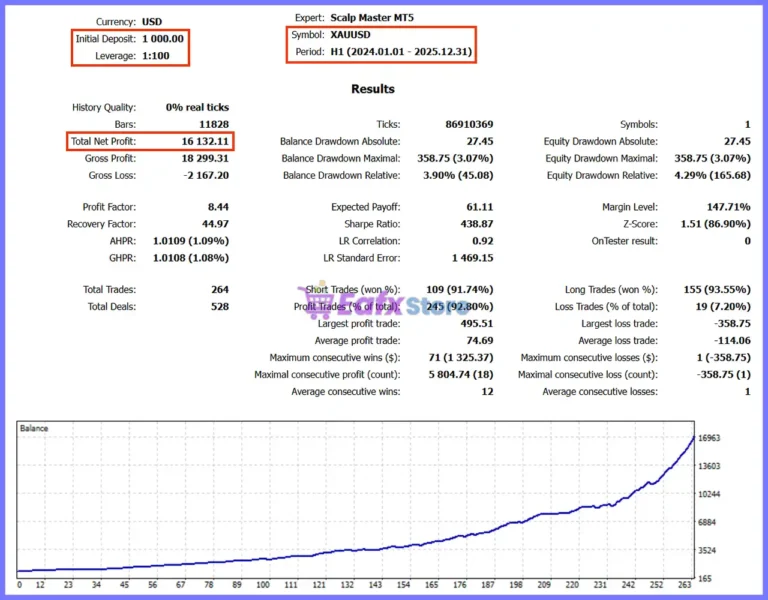
Task: Click the Expert name Scalp Master MT5
Action: click(x=372, y=18)
